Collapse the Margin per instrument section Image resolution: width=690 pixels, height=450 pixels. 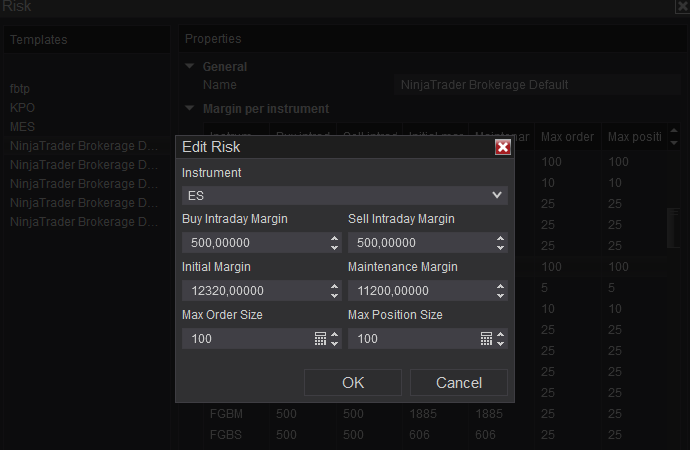click(190, 108)
